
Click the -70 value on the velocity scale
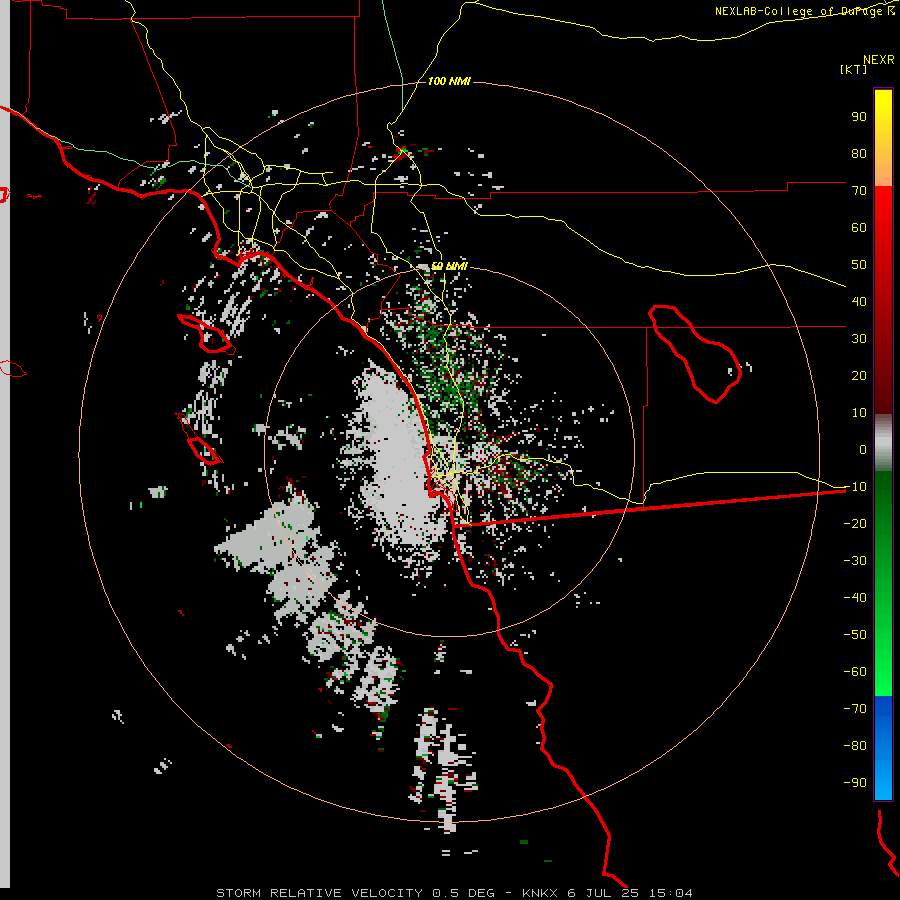tap(855, 709)
